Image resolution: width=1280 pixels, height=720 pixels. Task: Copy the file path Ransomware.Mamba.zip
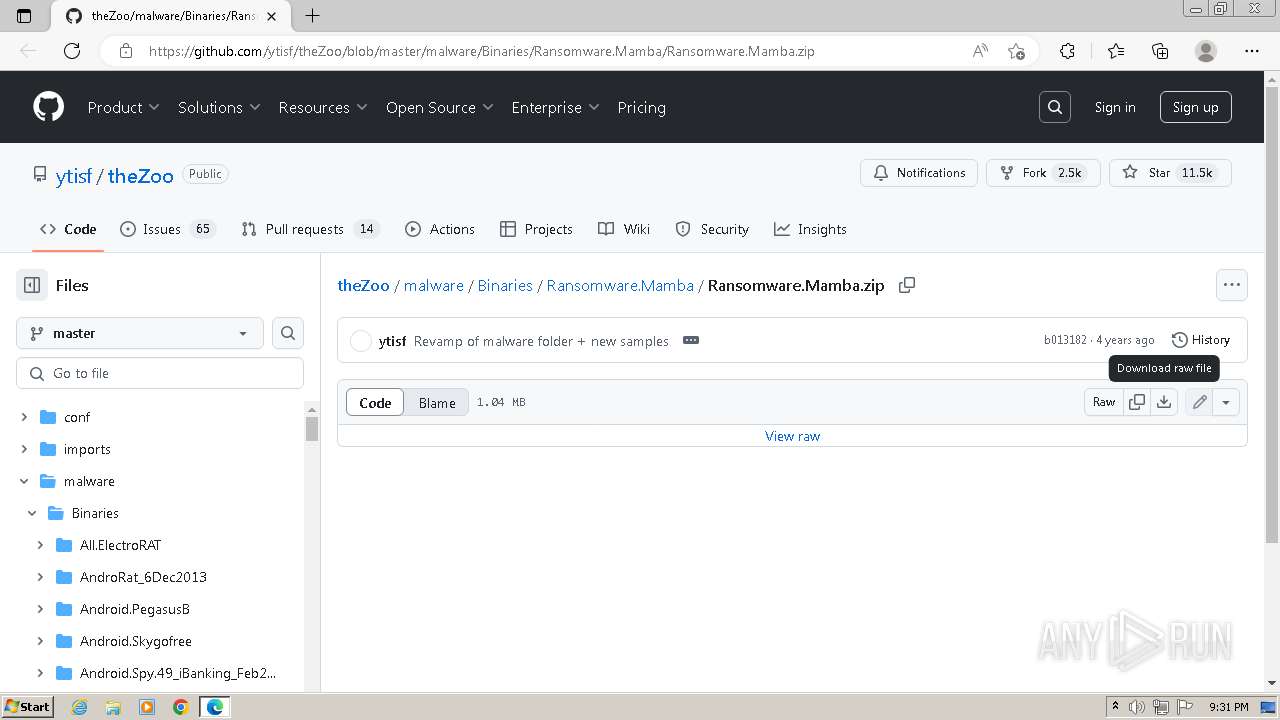click(x=907, y=285)
